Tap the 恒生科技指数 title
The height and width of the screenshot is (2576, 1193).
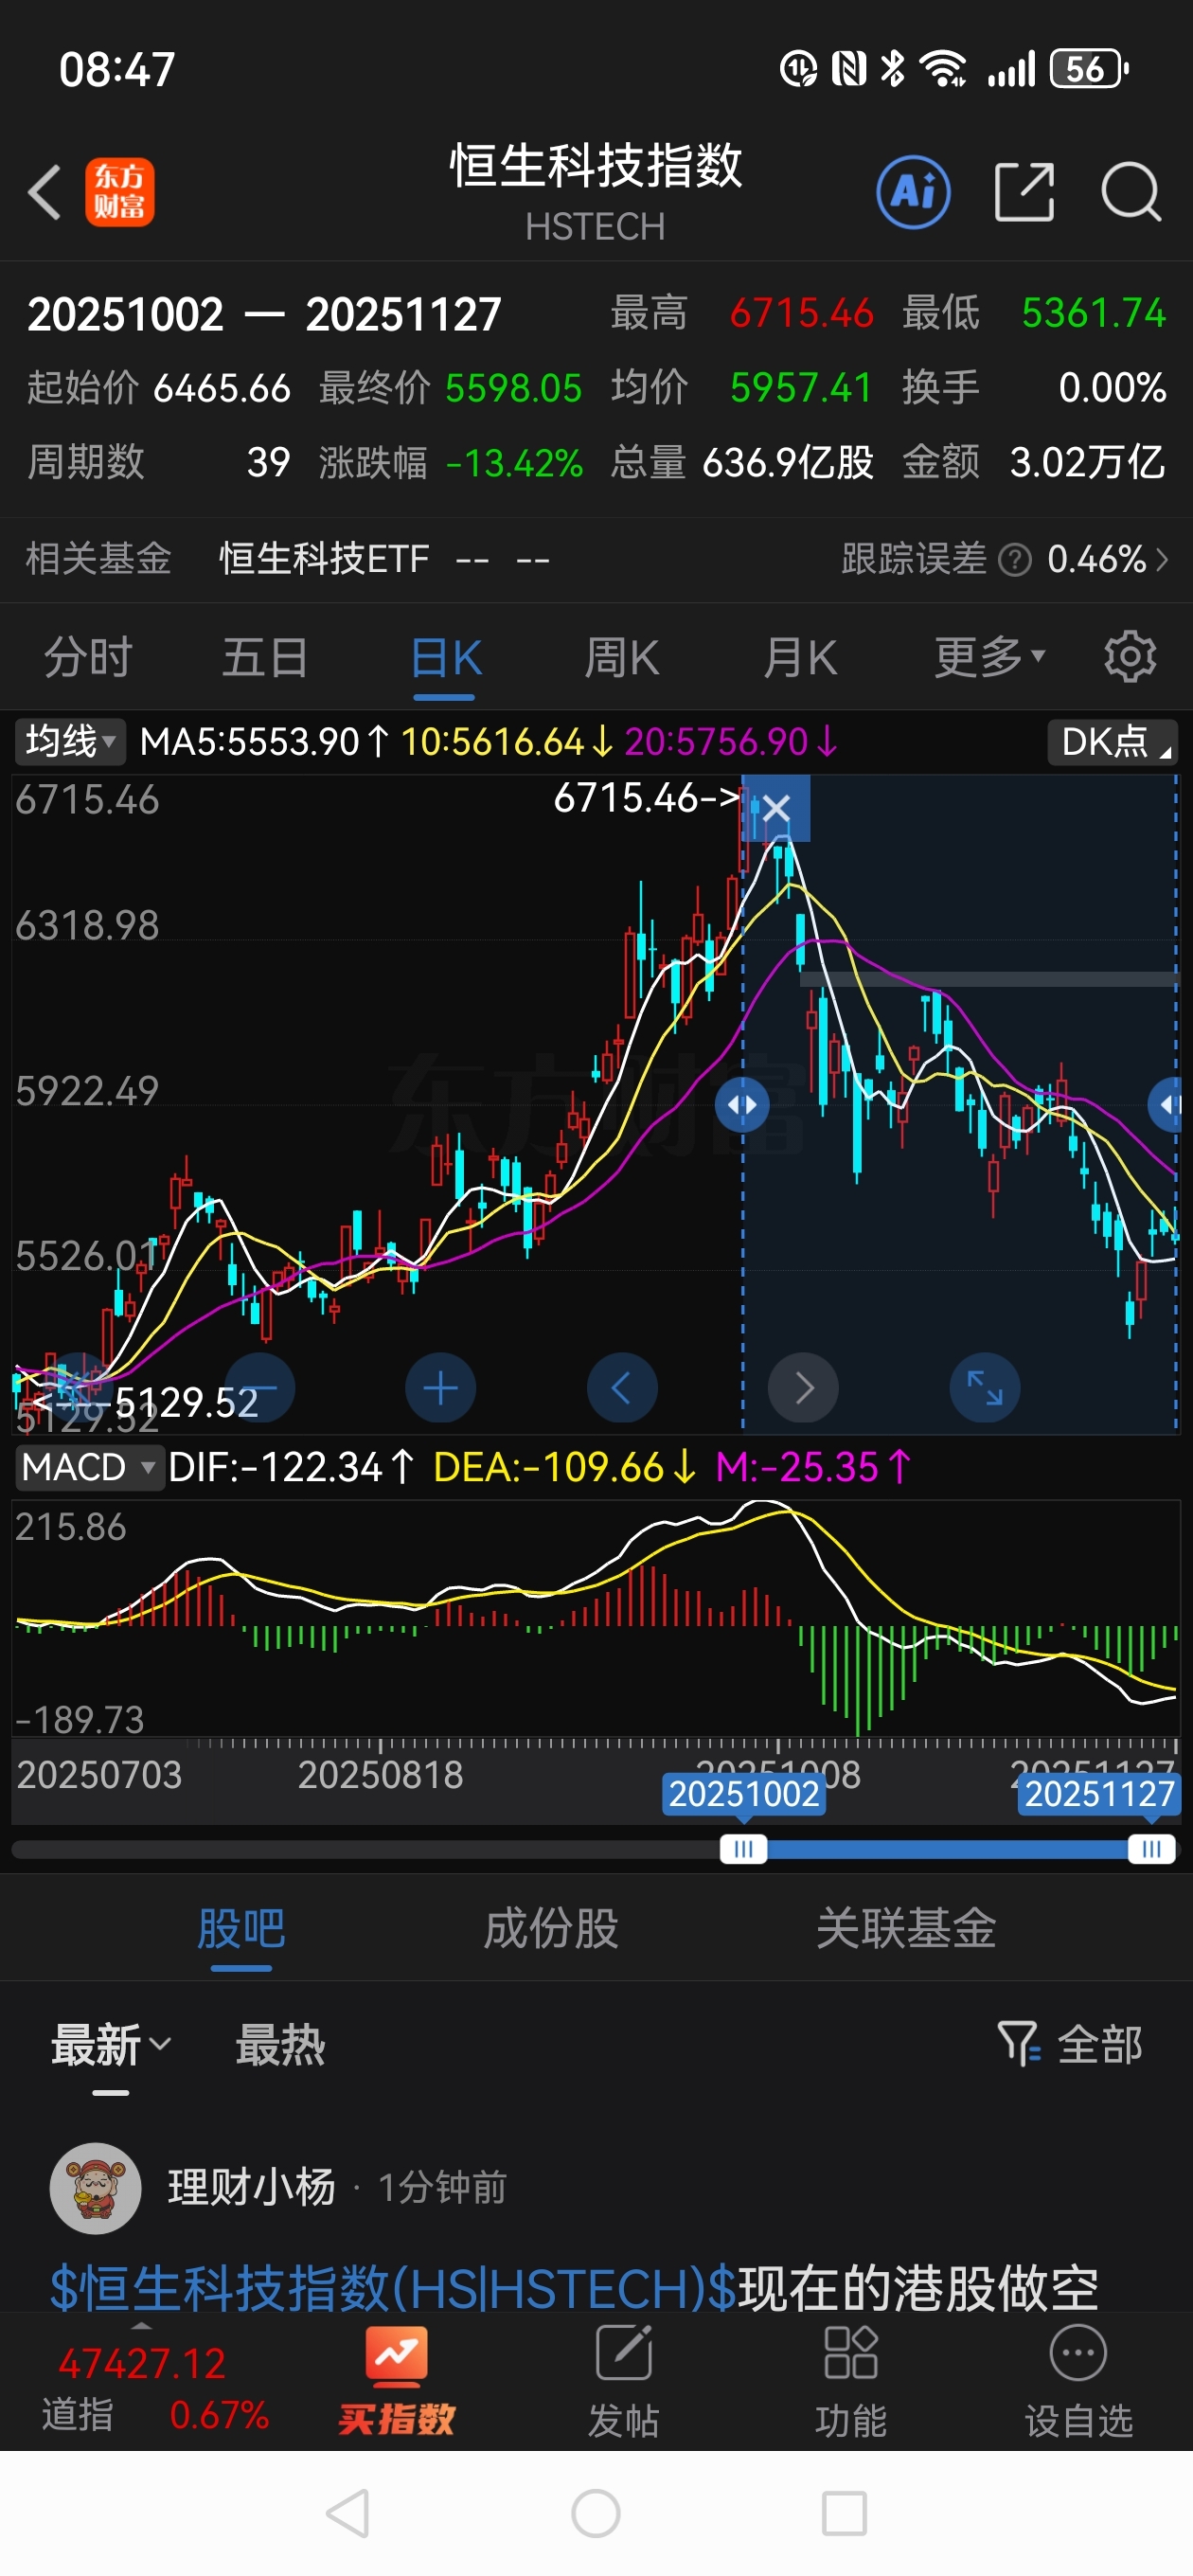click(x=596, y=165)
